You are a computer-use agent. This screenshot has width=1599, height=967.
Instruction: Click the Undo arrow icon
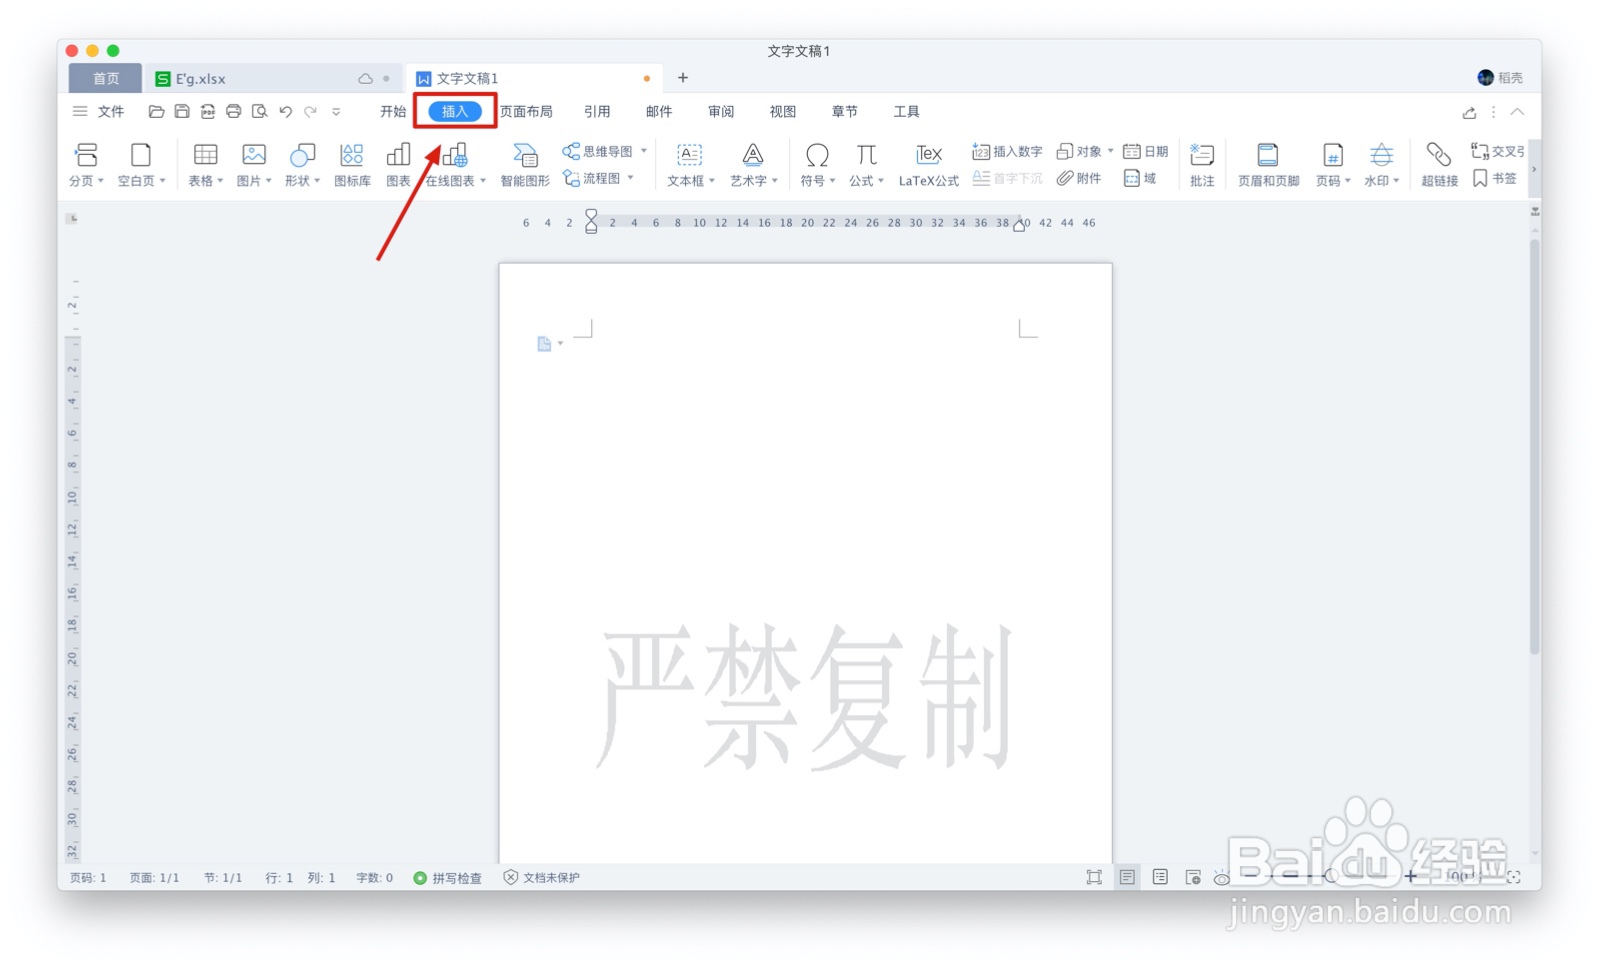285,111
